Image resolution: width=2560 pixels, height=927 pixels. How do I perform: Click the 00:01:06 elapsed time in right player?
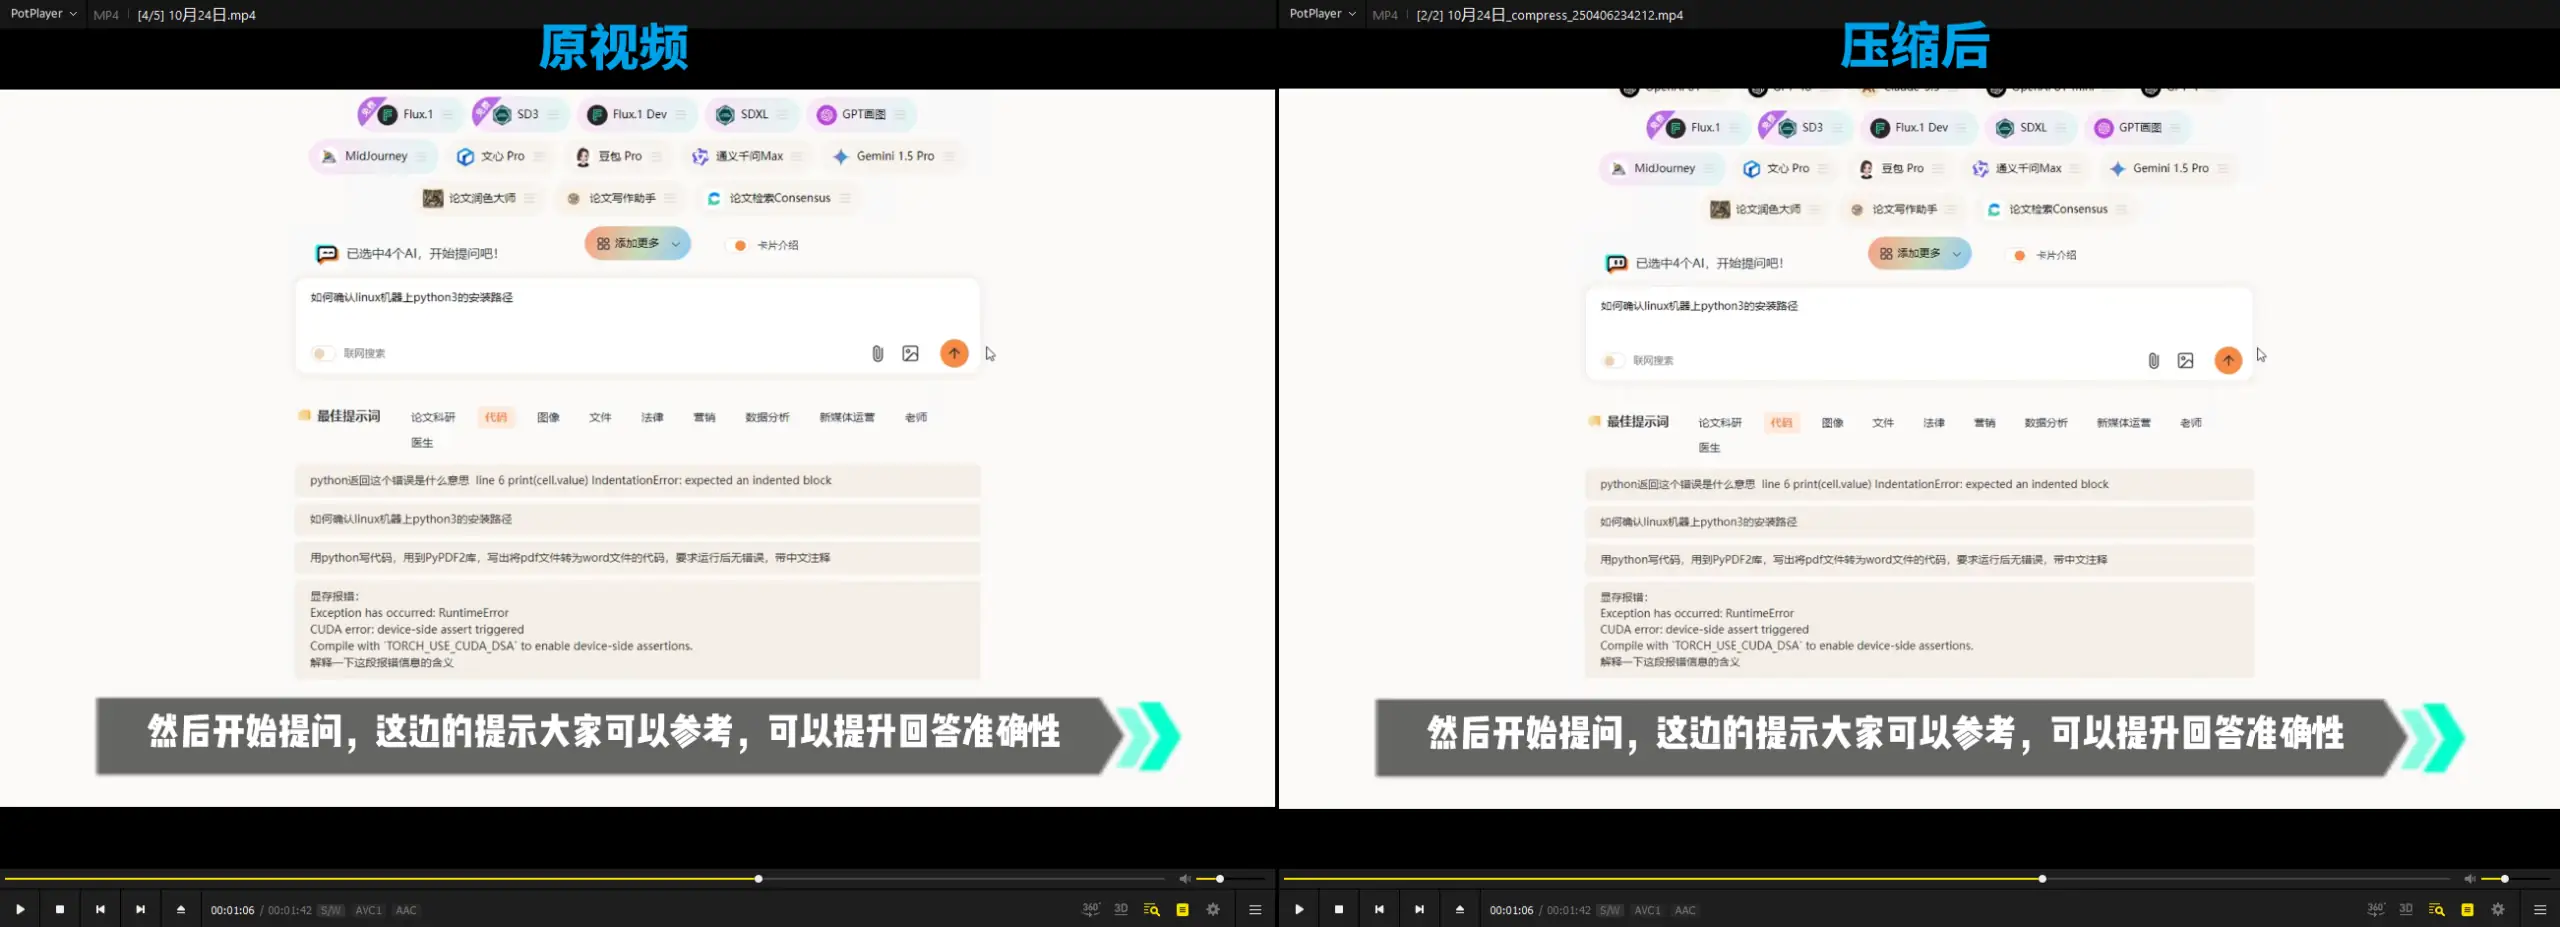[1511, 910]
